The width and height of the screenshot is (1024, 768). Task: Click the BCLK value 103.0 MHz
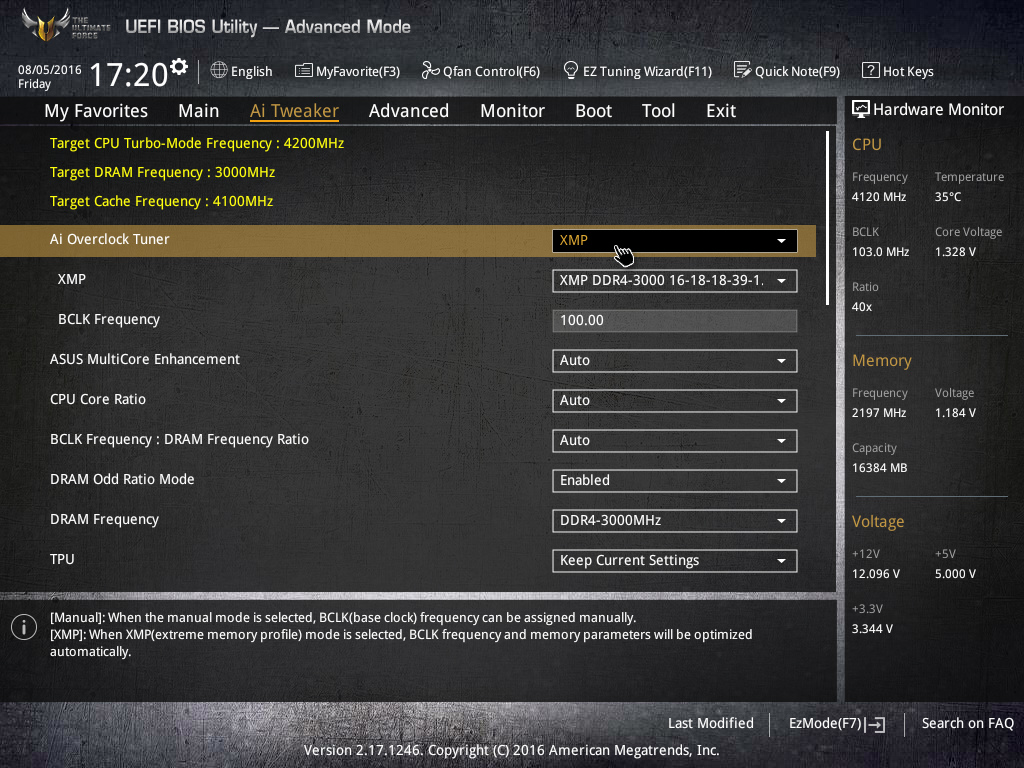[880, 251]
